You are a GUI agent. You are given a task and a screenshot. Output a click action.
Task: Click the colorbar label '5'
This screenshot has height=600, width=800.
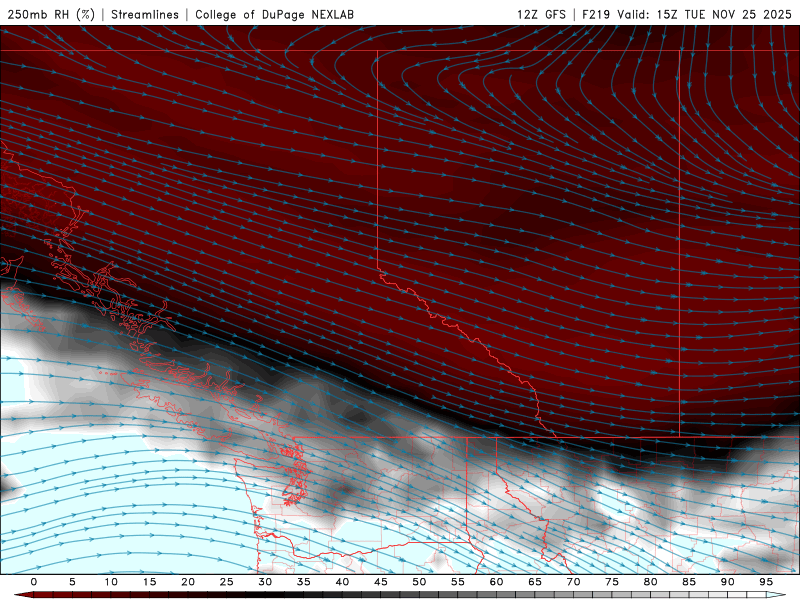(x=72, y=582)
